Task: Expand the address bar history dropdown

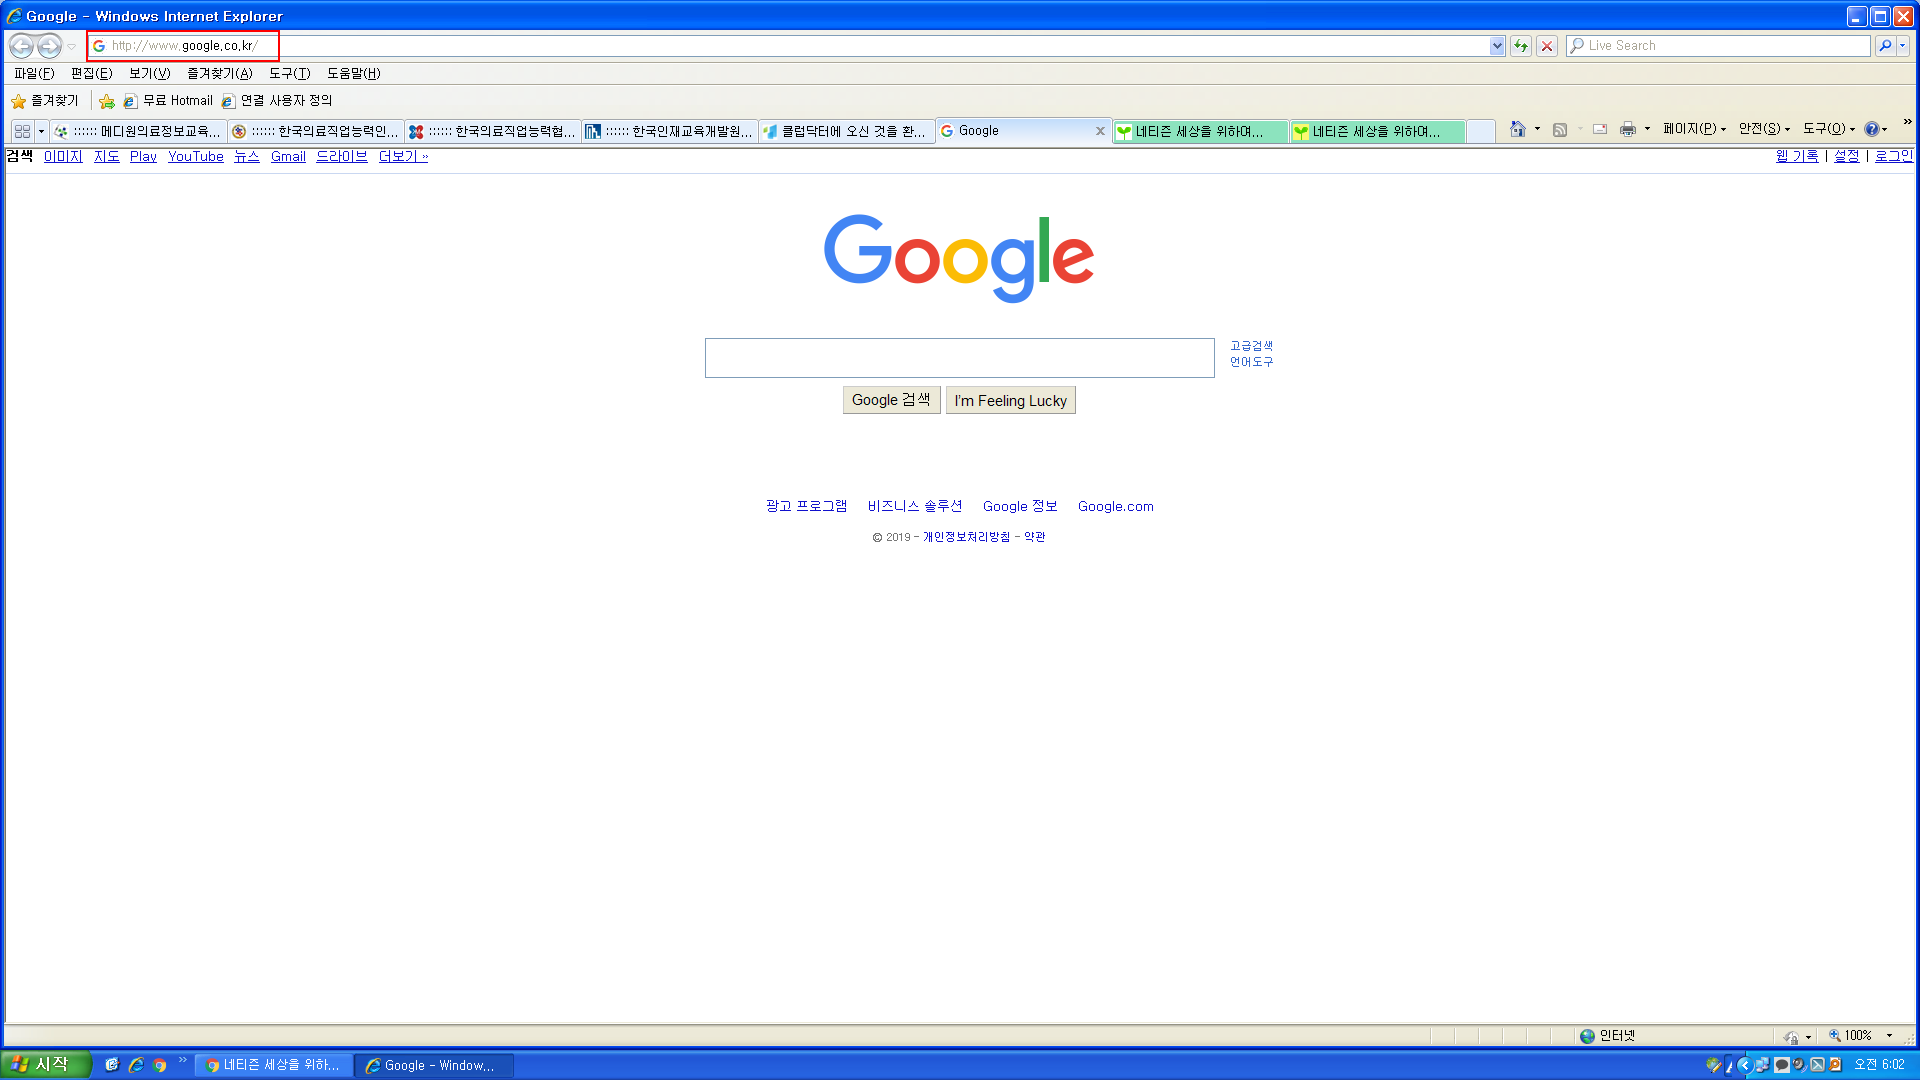Action: tap(1497, 46)
